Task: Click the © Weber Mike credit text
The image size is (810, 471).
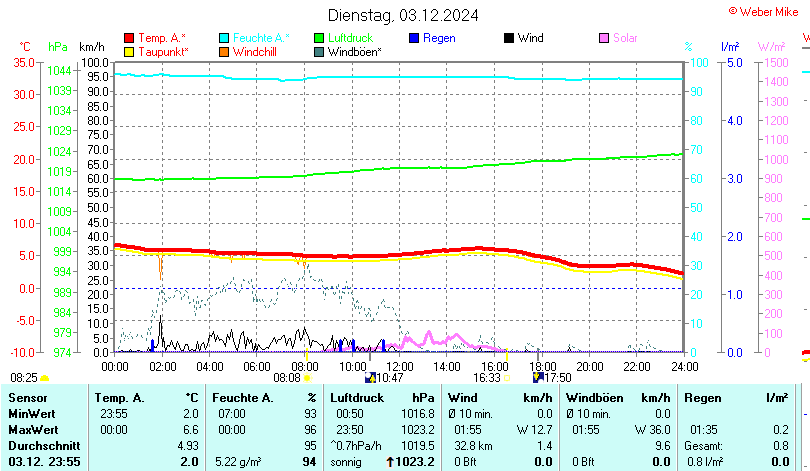Action: (x=764, y=12)
